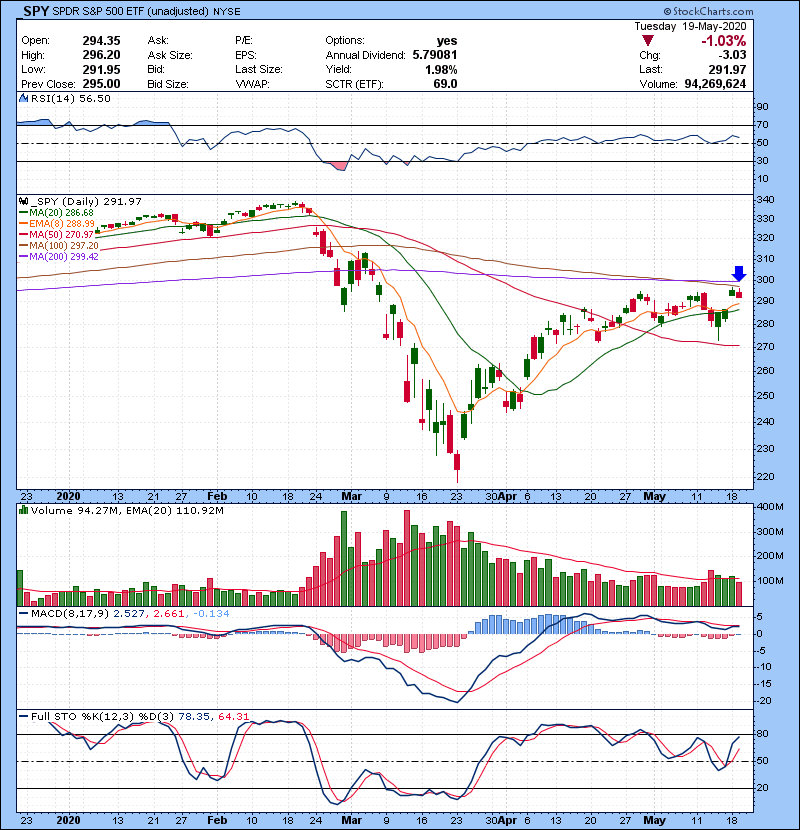Click the -20 MACD axis label
The width and height of the screenshot is (800, 830).
pos(764,701)
